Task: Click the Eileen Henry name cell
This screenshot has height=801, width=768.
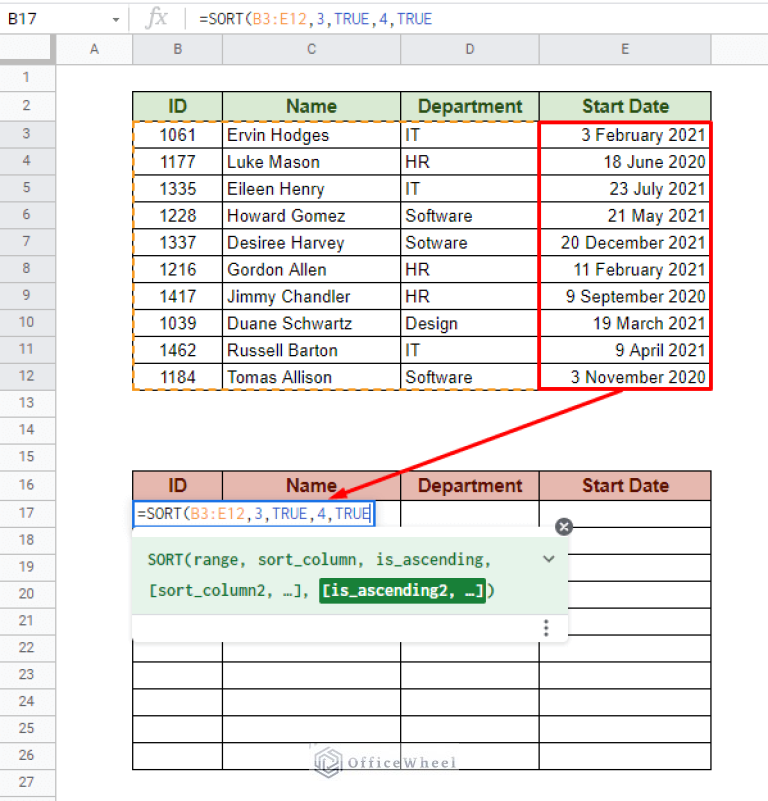Action: coord(311,189)
